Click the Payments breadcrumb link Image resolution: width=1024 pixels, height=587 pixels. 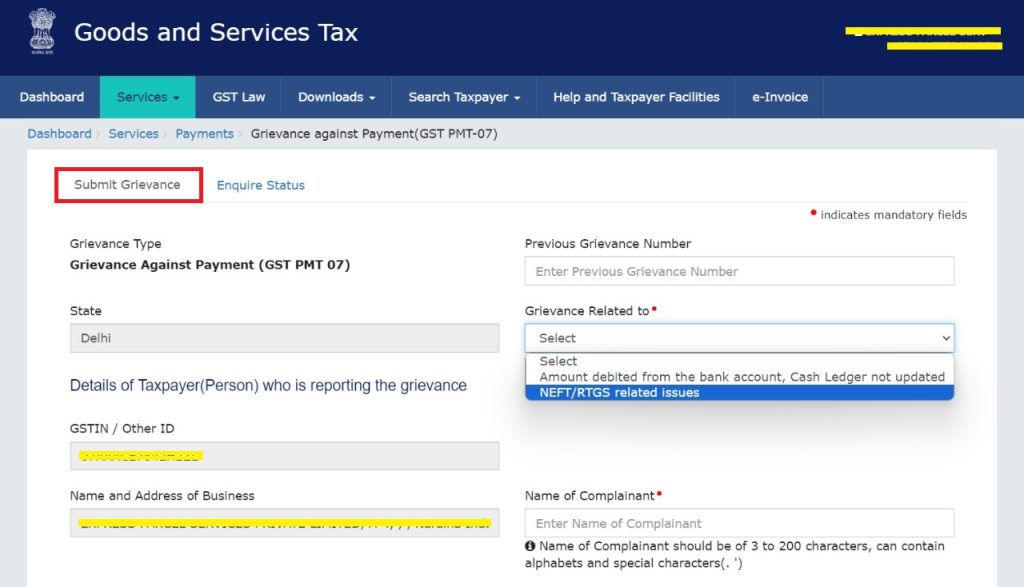[204, 134]
